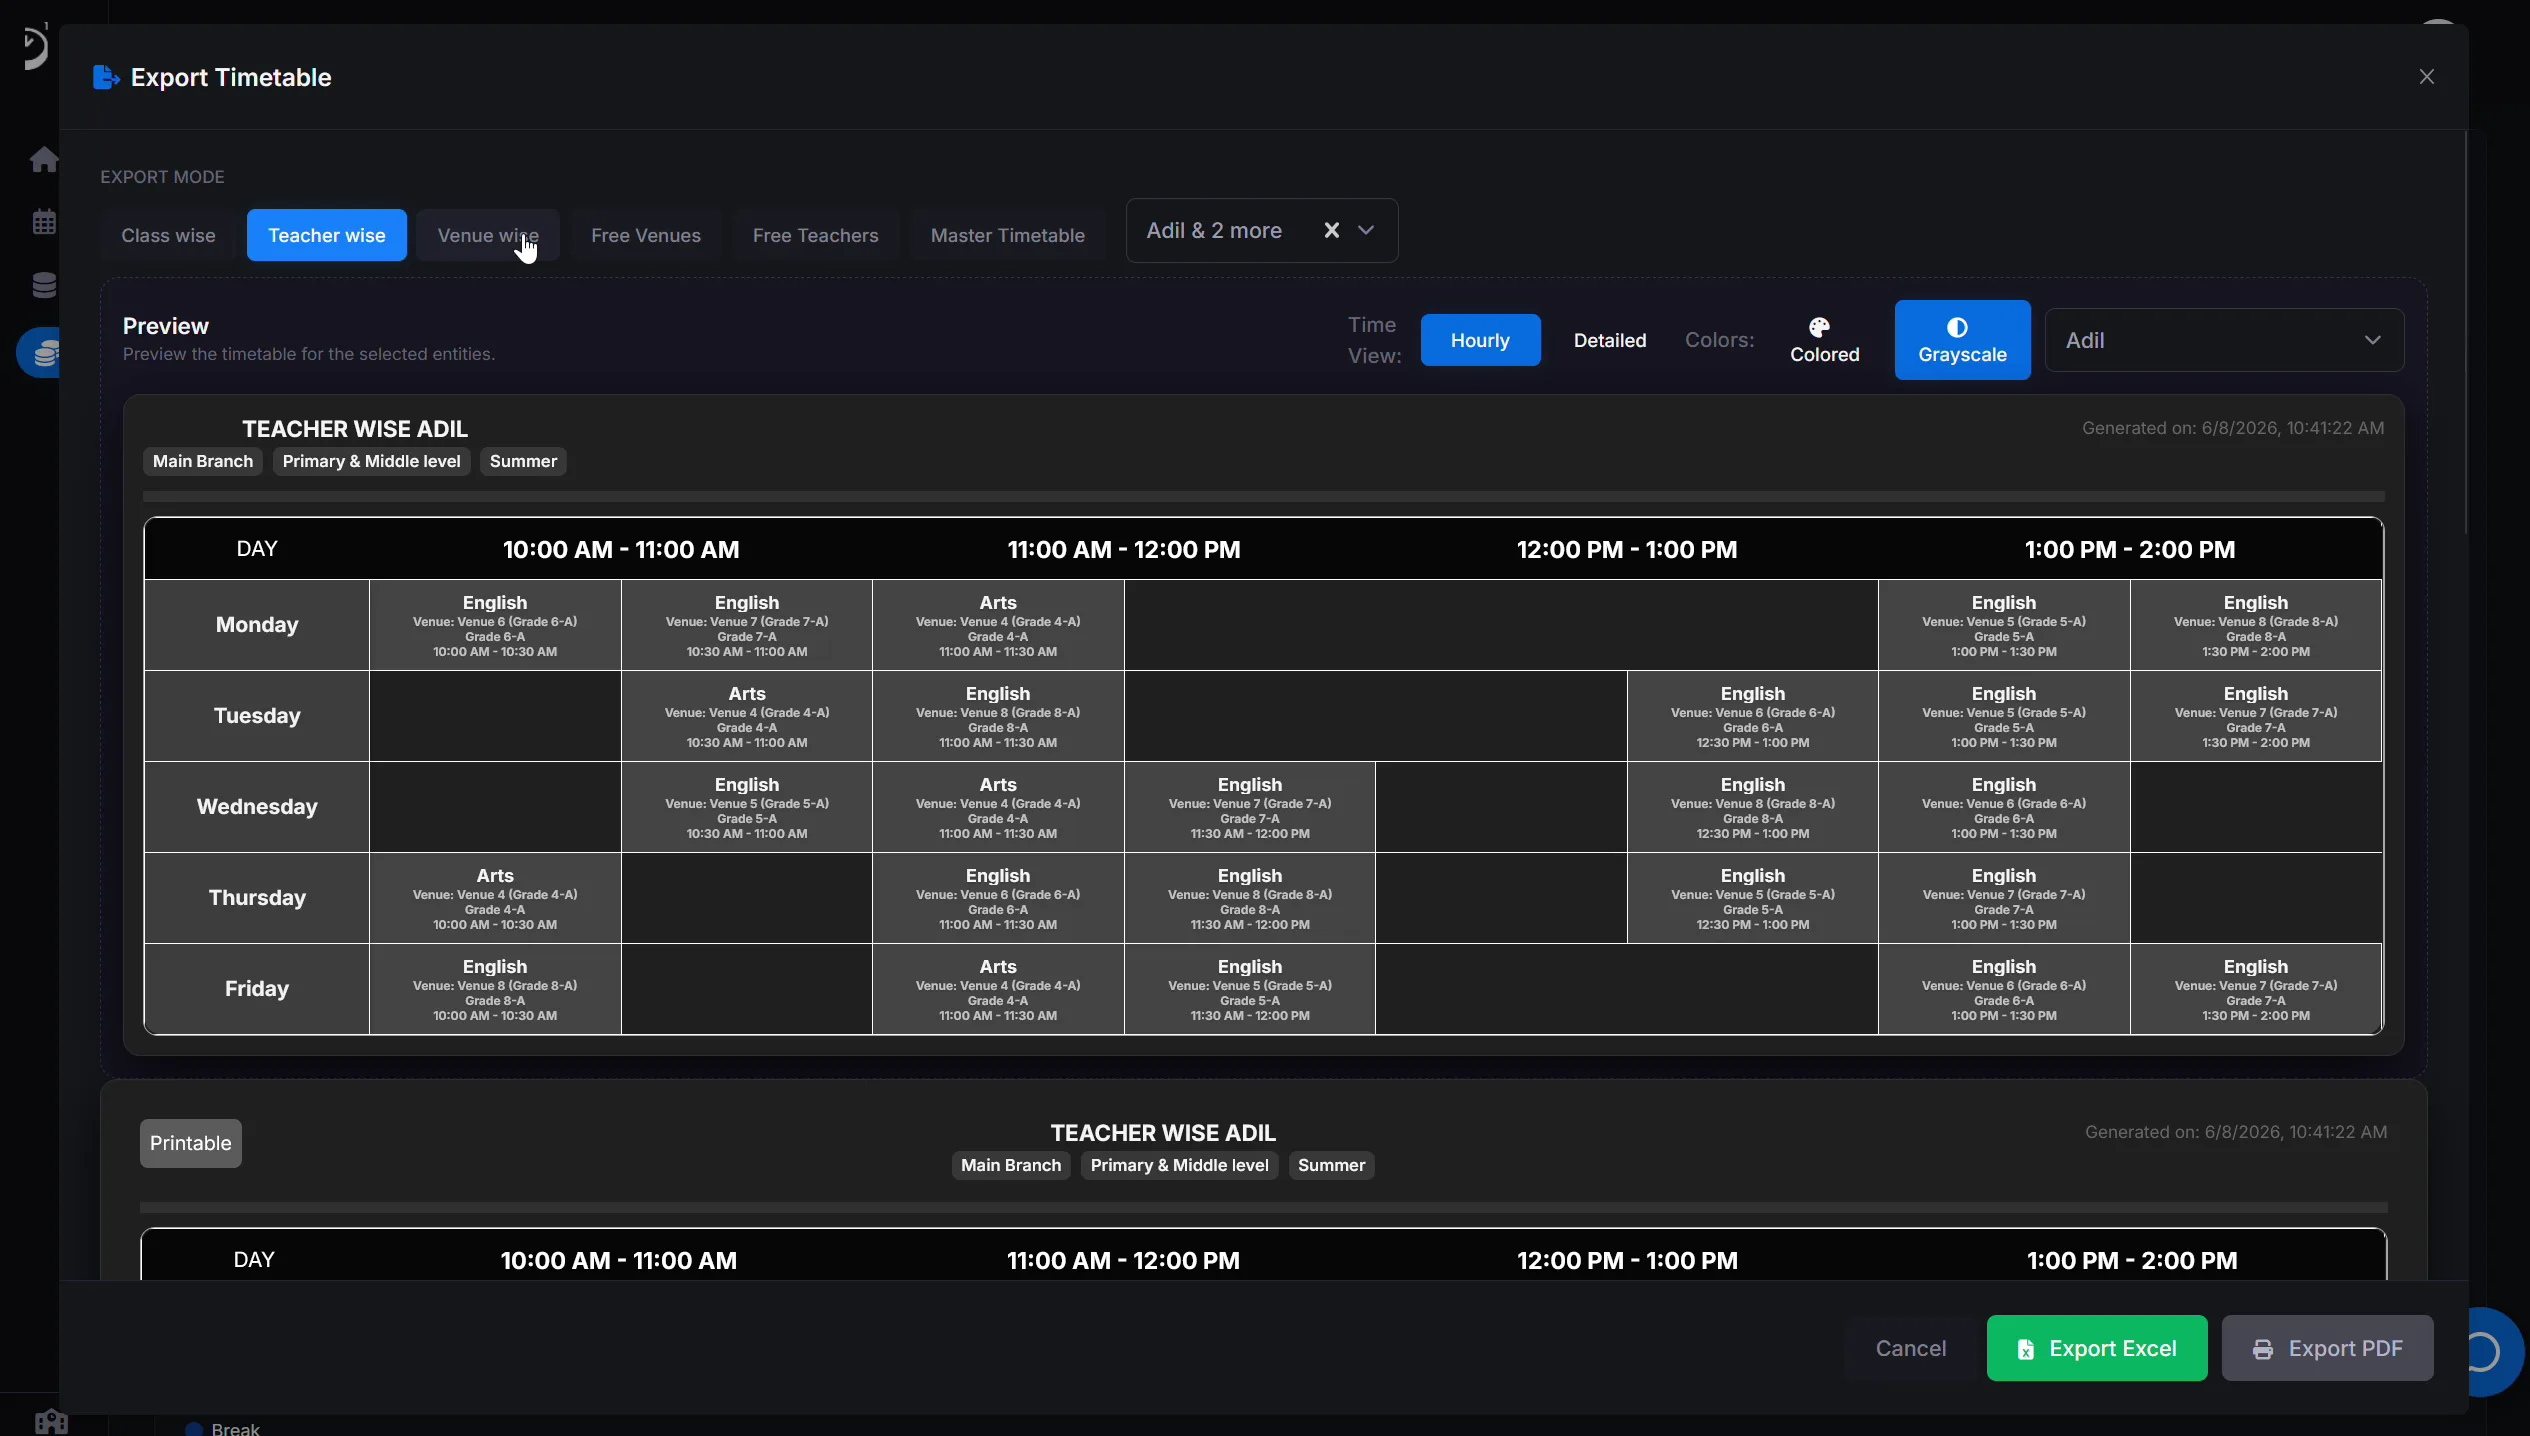Click the Break legend item behind the dialog
Image resolution: width=2530 pixels, height=1436 pixels.
click(223, 1428)
